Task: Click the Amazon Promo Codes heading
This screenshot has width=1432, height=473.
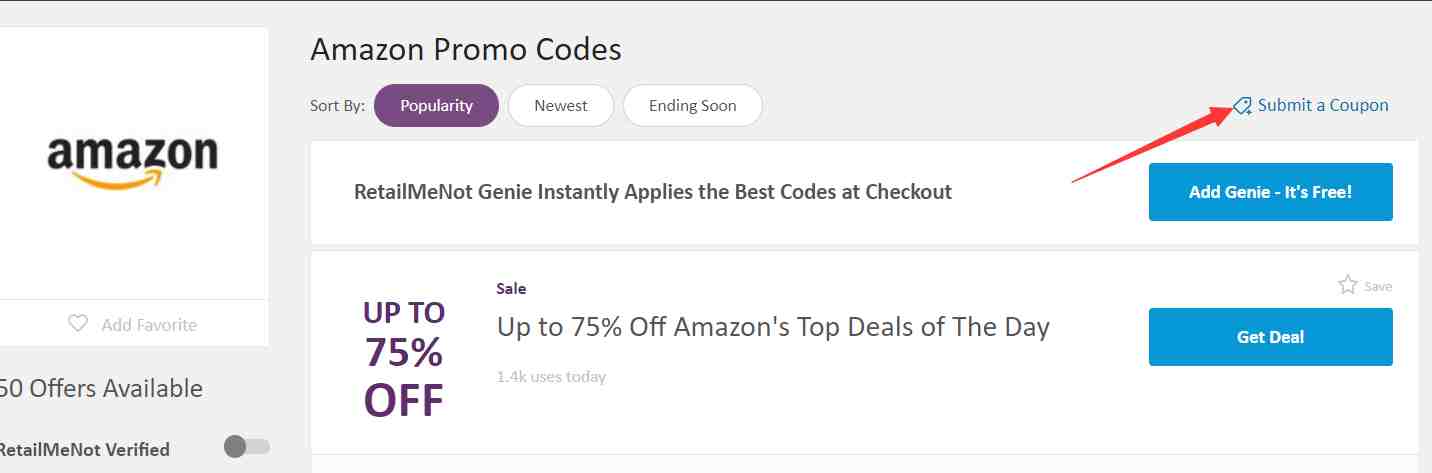Action: point(466,49)
